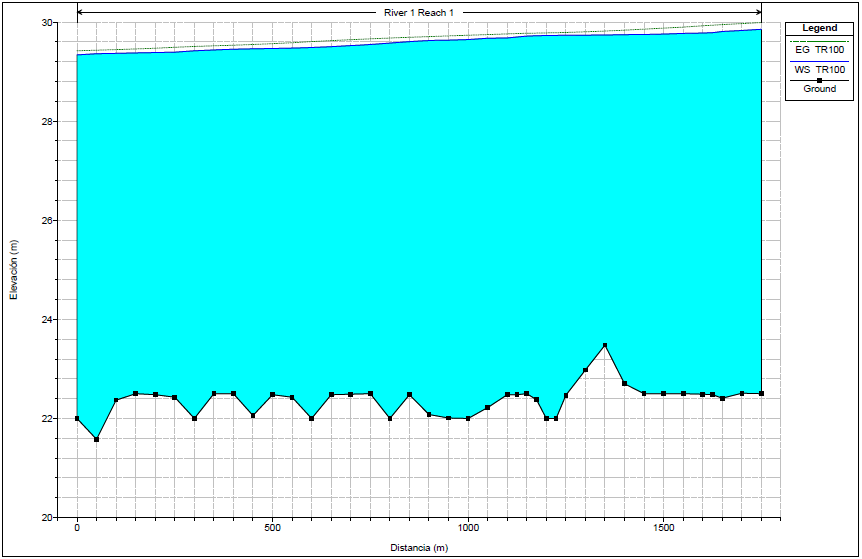Click the green dashed EG line sample in legend
Screen dimensions: 862x559
(819, 41)
